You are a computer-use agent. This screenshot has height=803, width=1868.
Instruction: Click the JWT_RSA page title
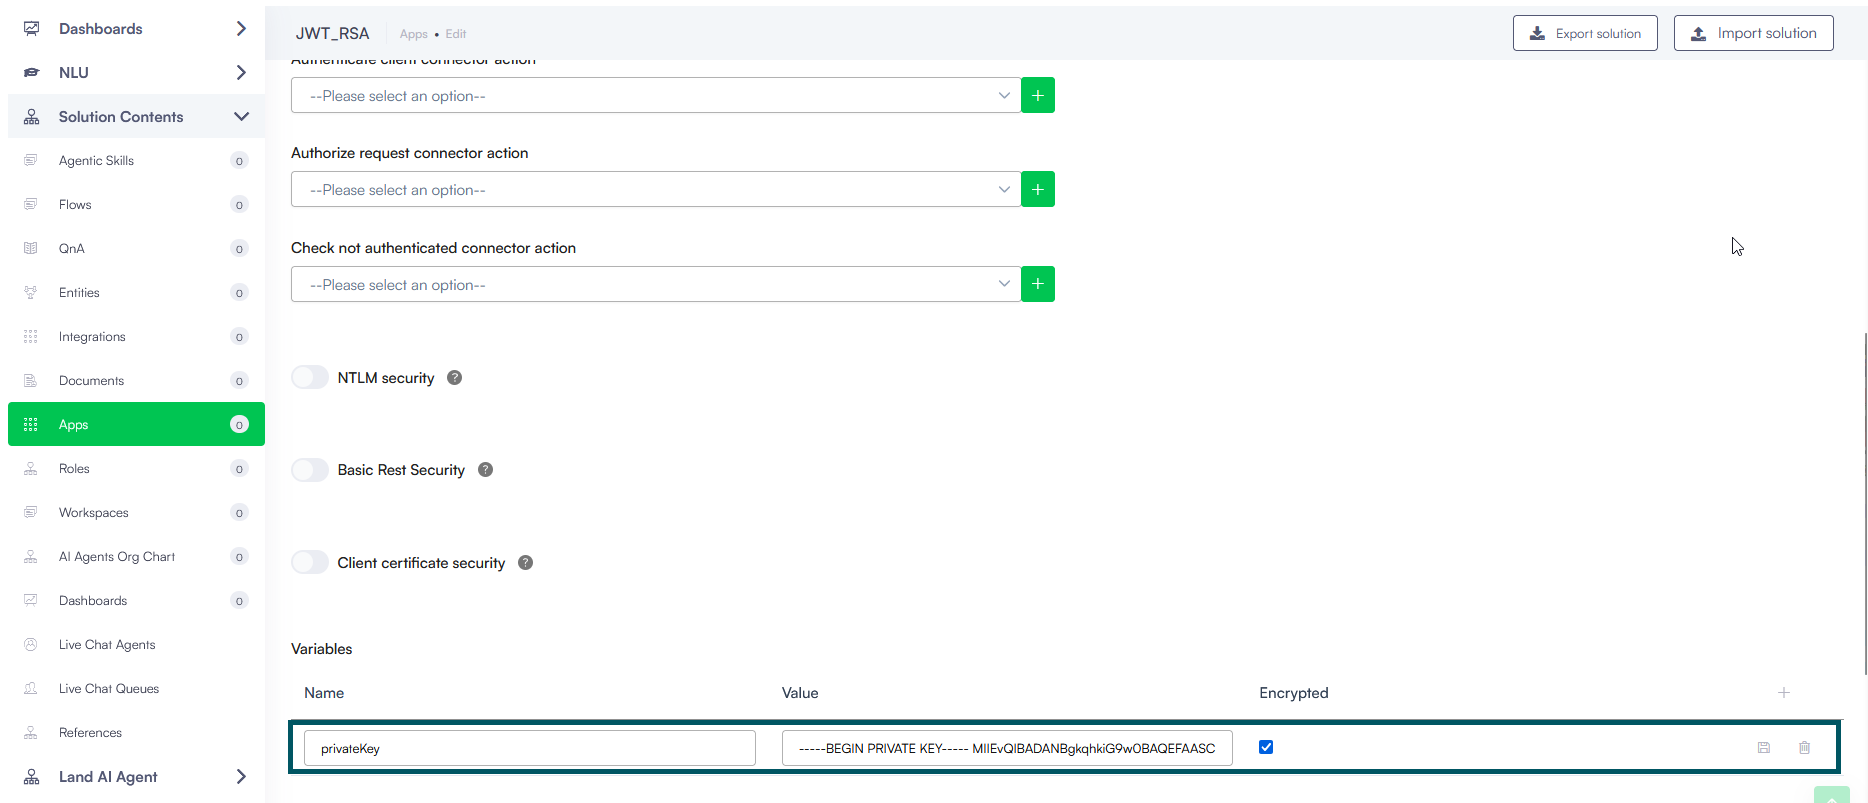click(x=332, y=33)
